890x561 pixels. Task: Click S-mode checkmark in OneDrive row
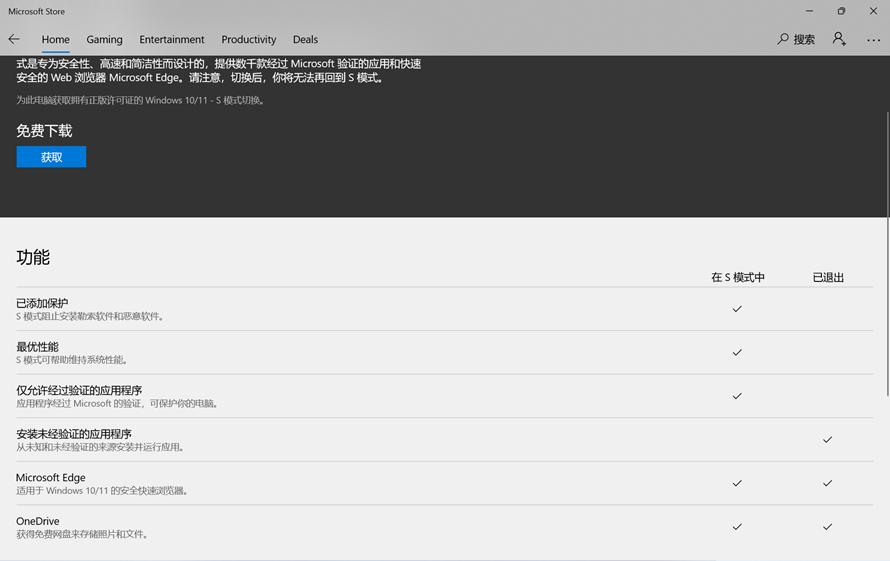737,527
